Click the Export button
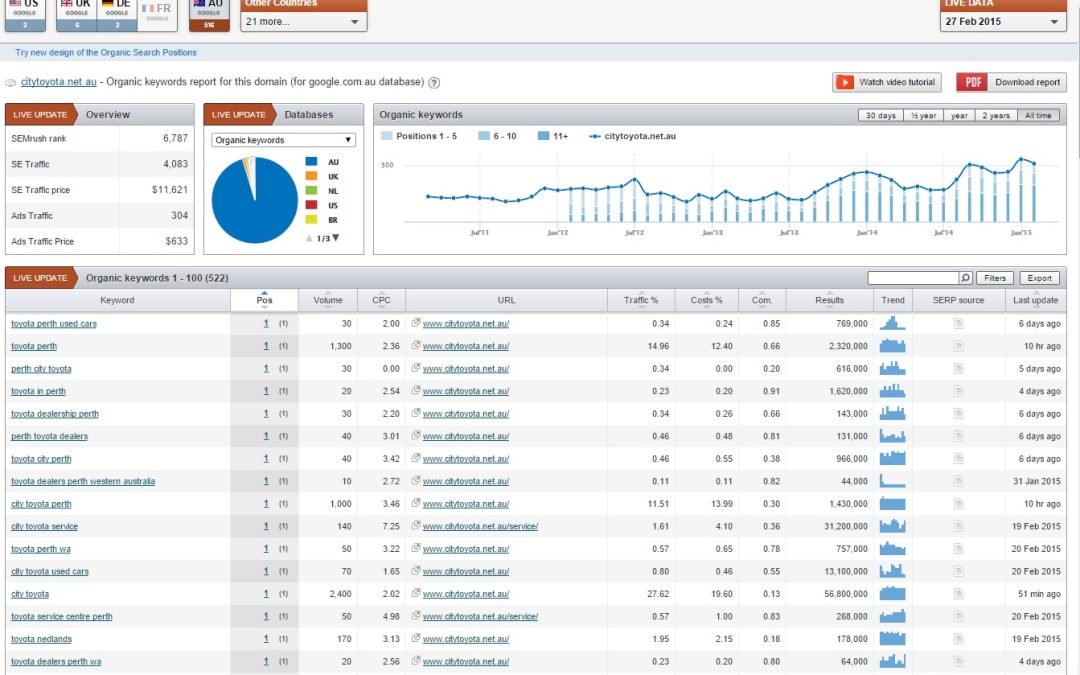 point(1039,278)
